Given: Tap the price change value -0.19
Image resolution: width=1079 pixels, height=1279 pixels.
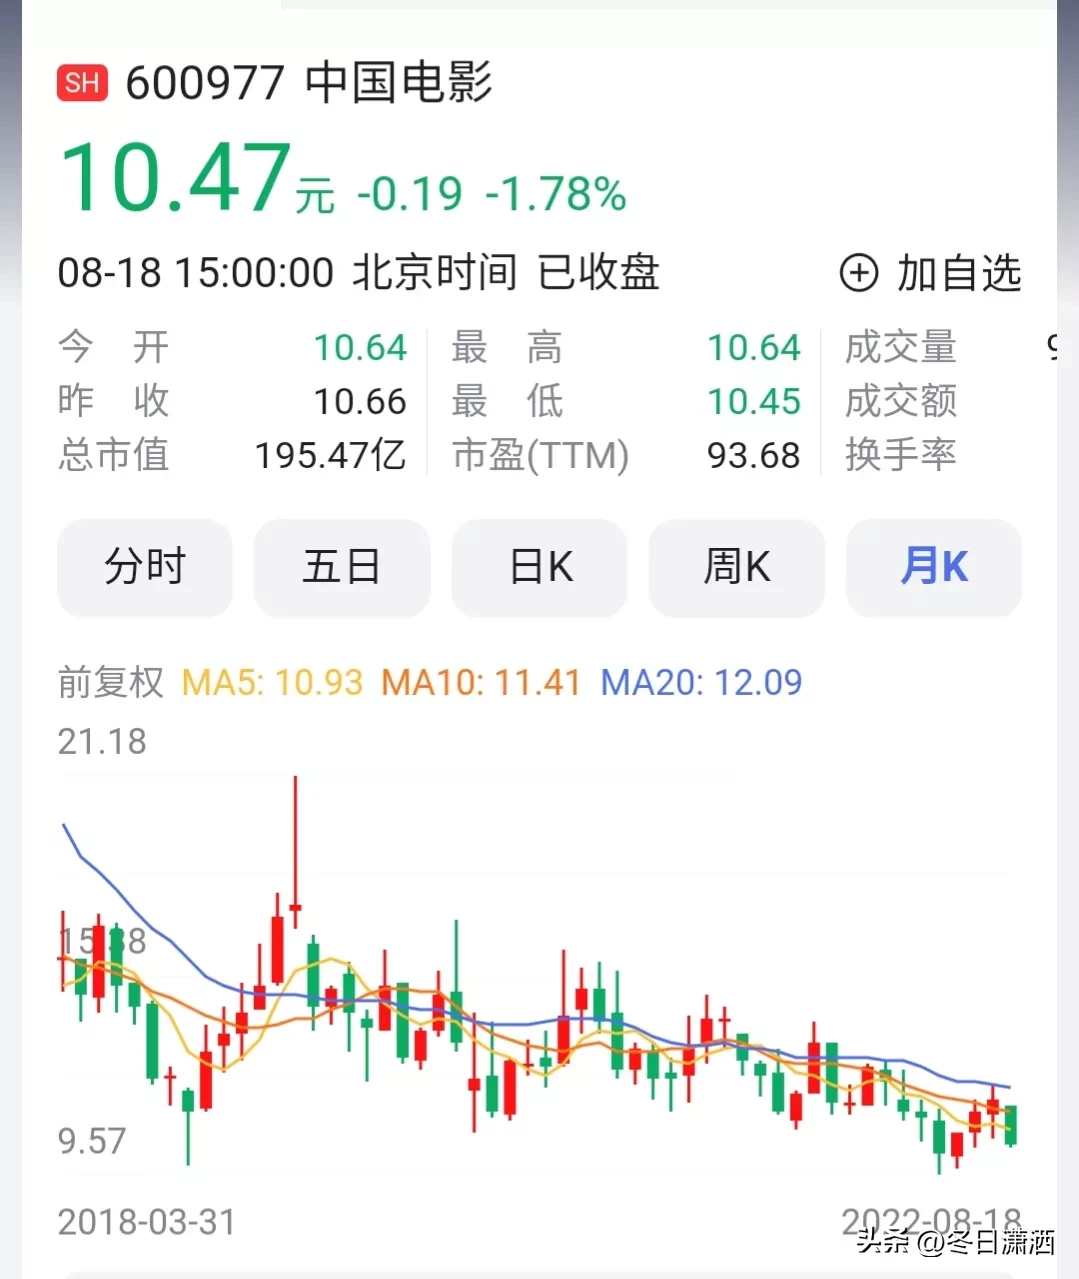Looking at the screenshot, I should click(410, 194).
